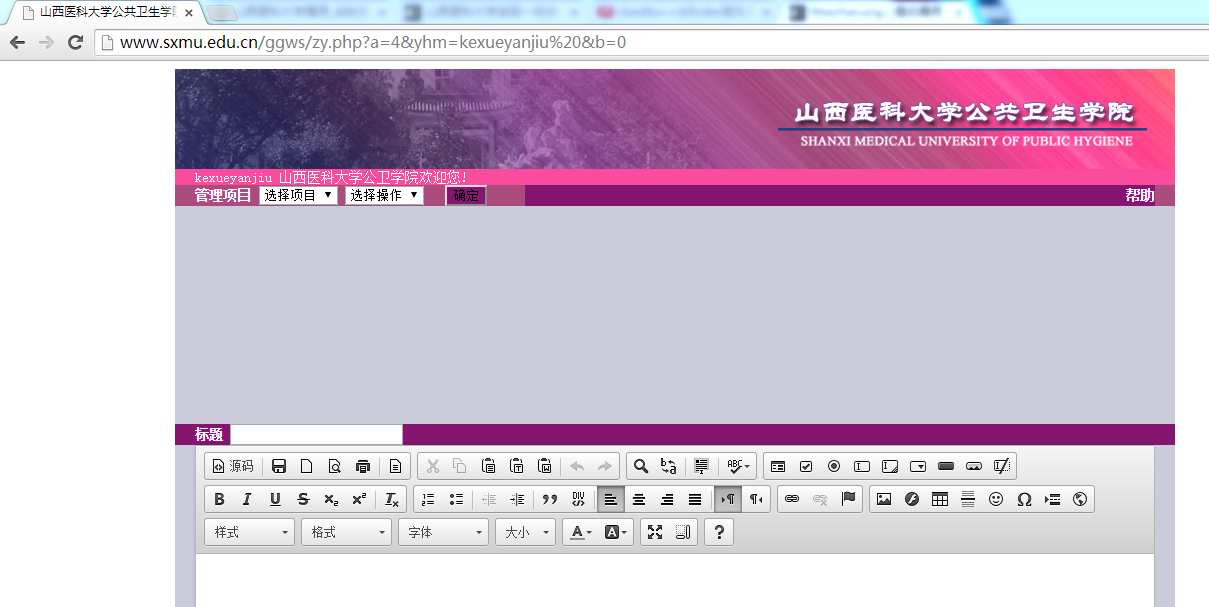Toggle Bold formatting
The height and width of the screenshot is (607, 1209).
[219, 499]
